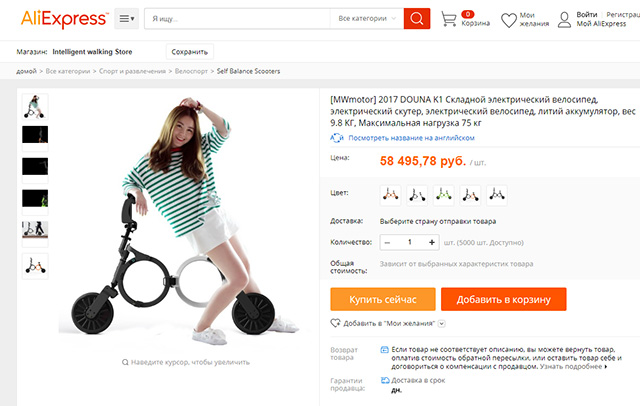The height and width of the screenshot is (406, 640).
Task: Increase quantity with the plus button
Action: [x=432, y=242]
